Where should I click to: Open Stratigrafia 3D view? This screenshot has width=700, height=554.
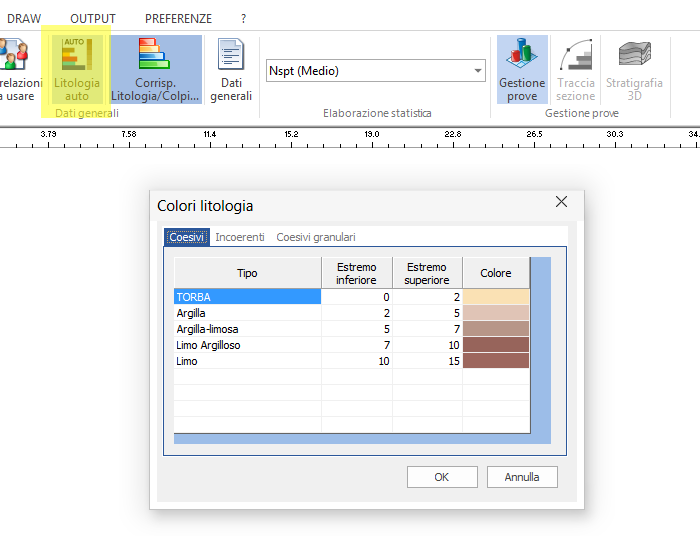[x=634, y=70]
